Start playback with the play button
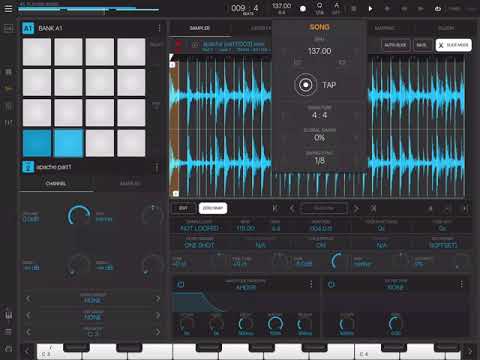This screenshot has width=480, height=360. pos(370,9)
